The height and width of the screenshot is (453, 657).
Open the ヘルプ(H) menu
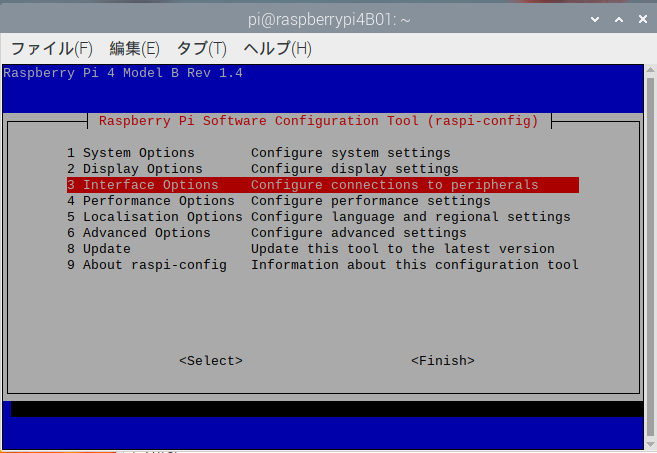click(x=278, y=48)
